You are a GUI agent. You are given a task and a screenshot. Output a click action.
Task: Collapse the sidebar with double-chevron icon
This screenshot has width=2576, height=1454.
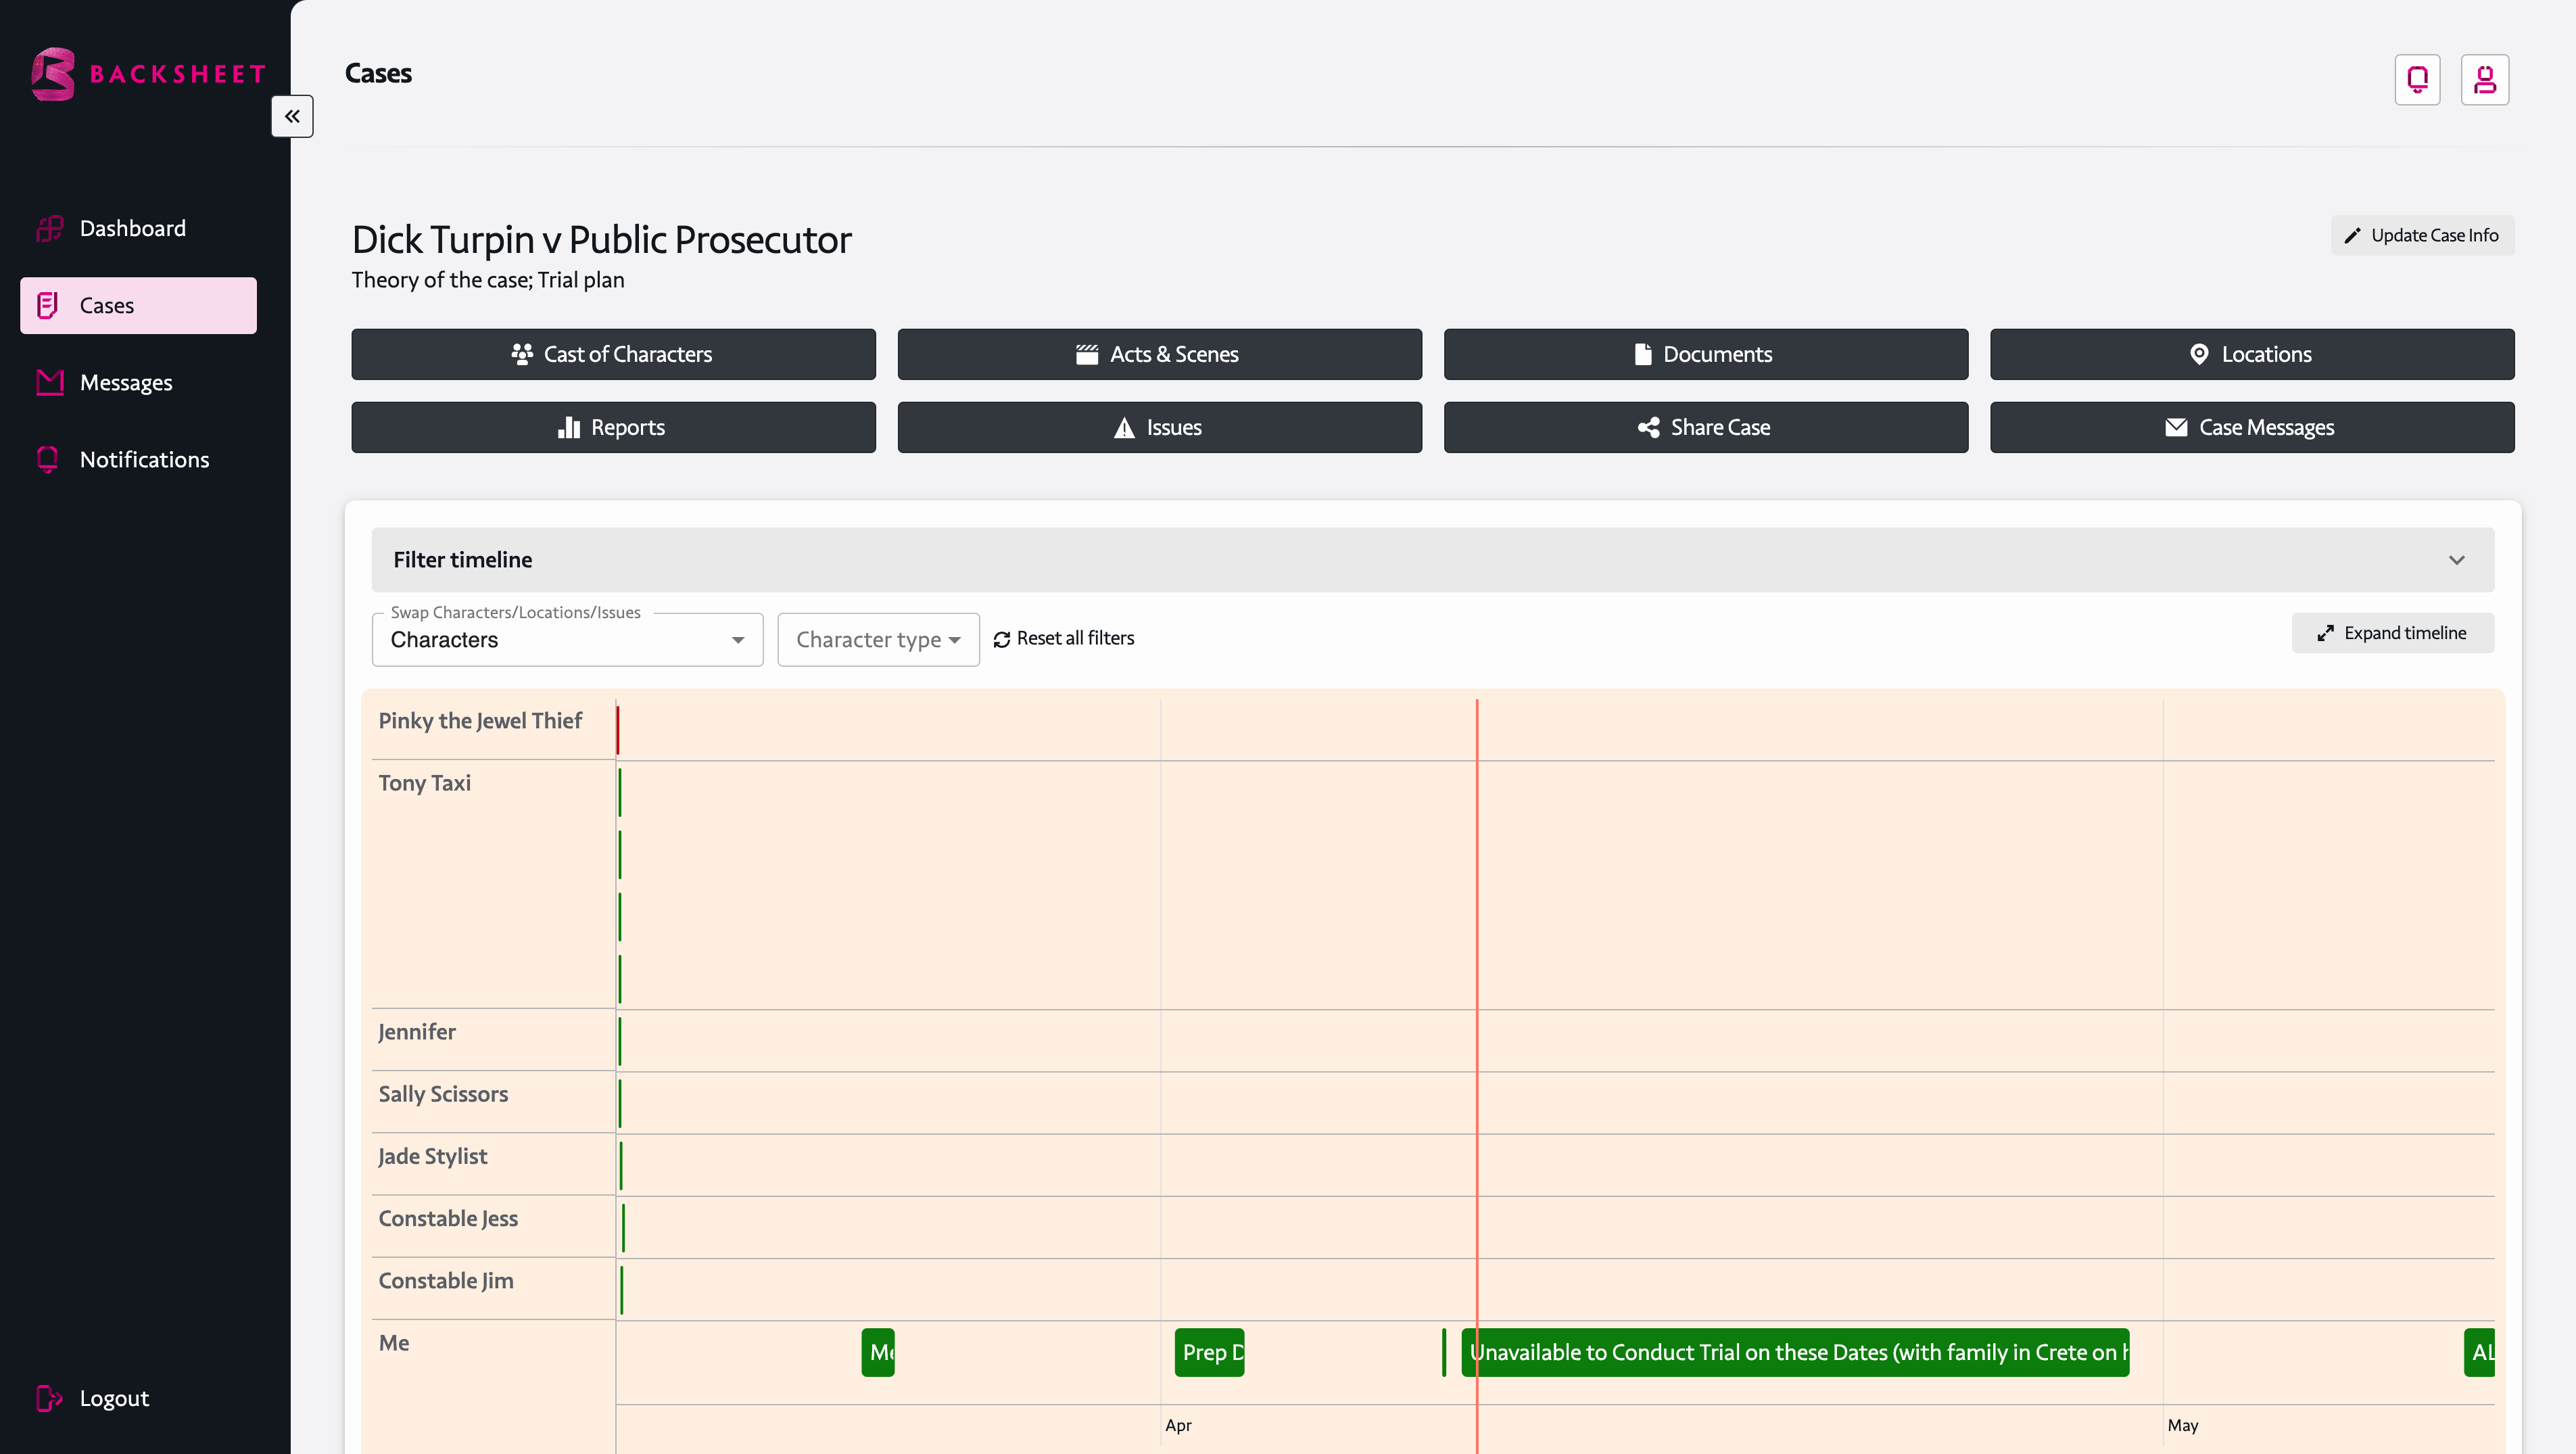292,116
